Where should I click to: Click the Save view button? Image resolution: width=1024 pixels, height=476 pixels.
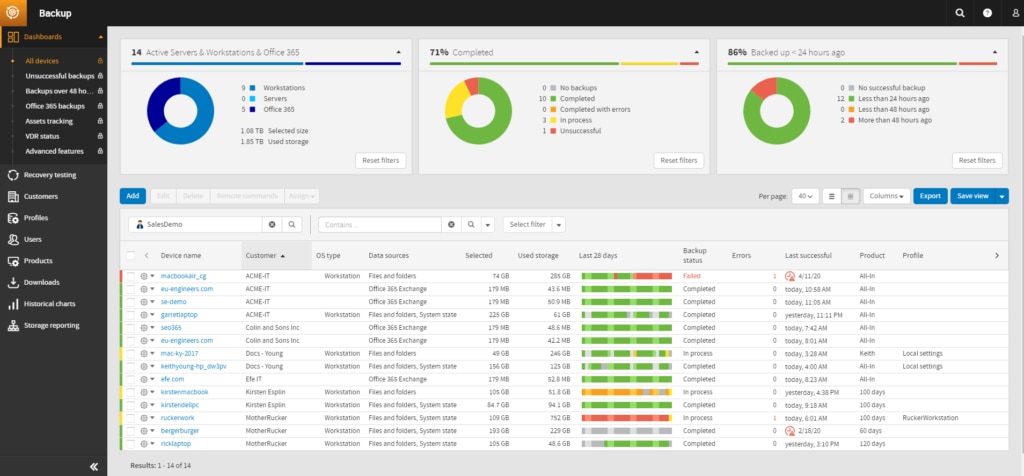(973, 196)
